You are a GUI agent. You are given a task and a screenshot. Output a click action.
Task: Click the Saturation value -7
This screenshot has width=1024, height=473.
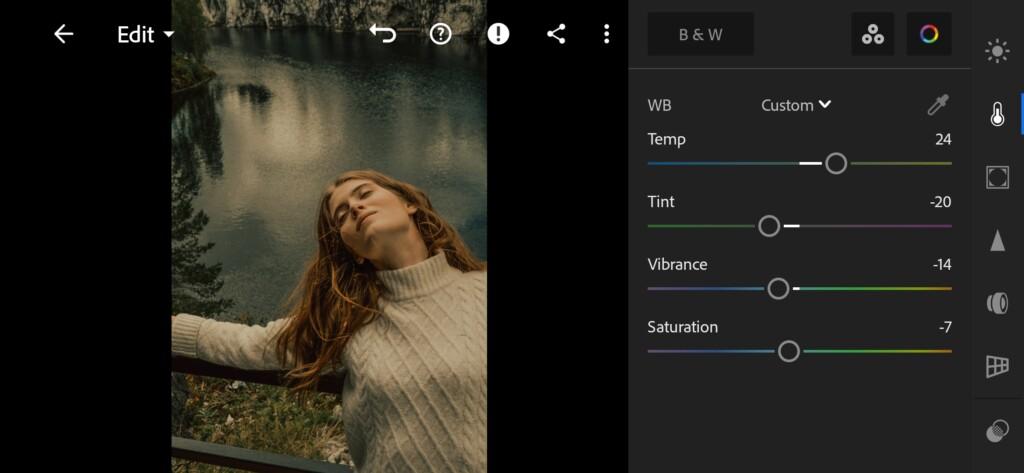coord(945,327)
